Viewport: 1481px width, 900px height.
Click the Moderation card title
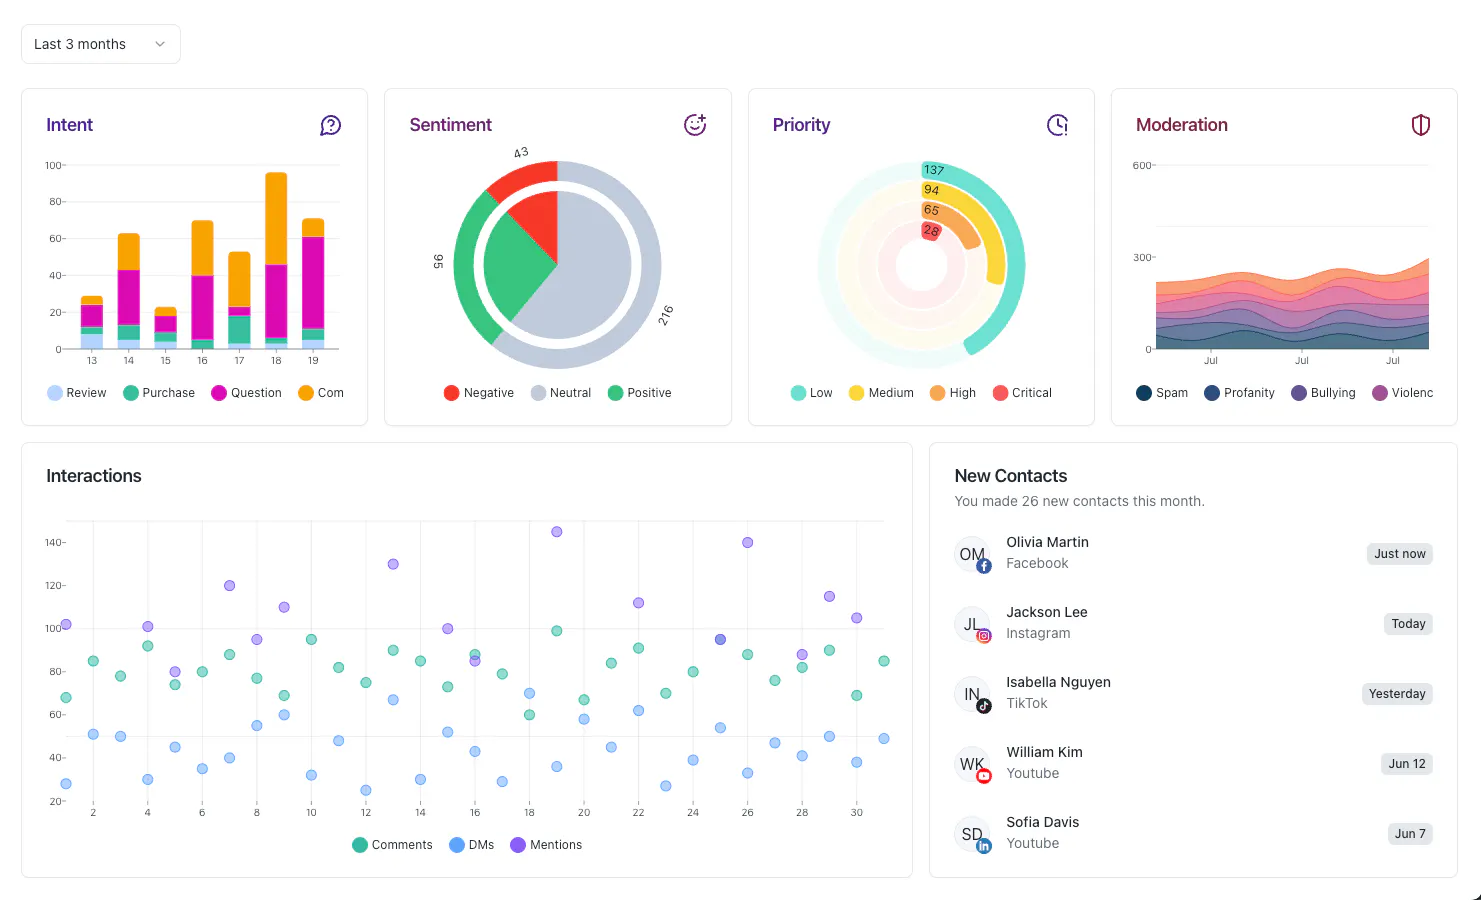[x=1182, y=125]
